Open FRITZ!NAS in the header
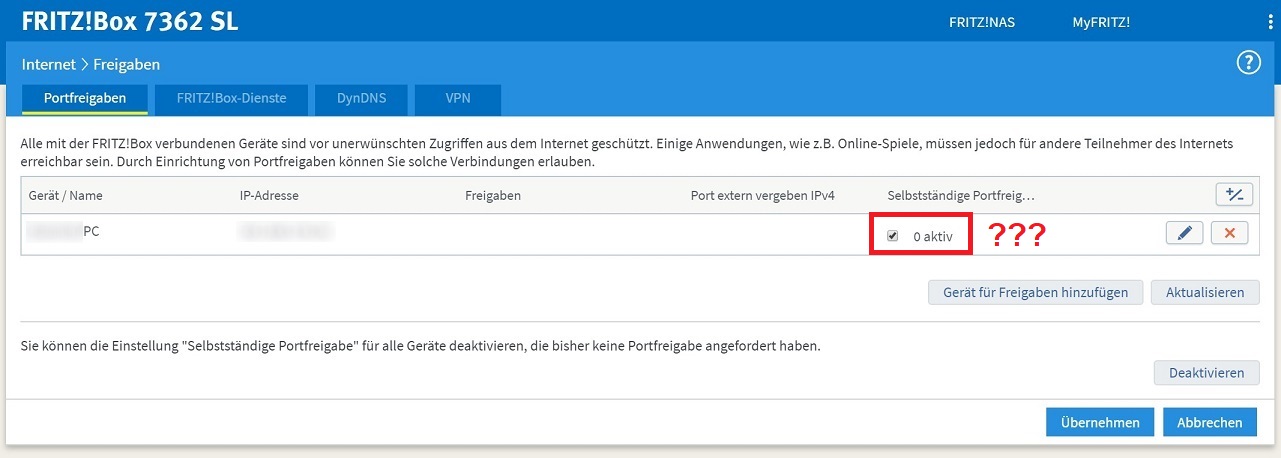The width and height of the screenshot is (1281, 458). [x=982, y=22]
